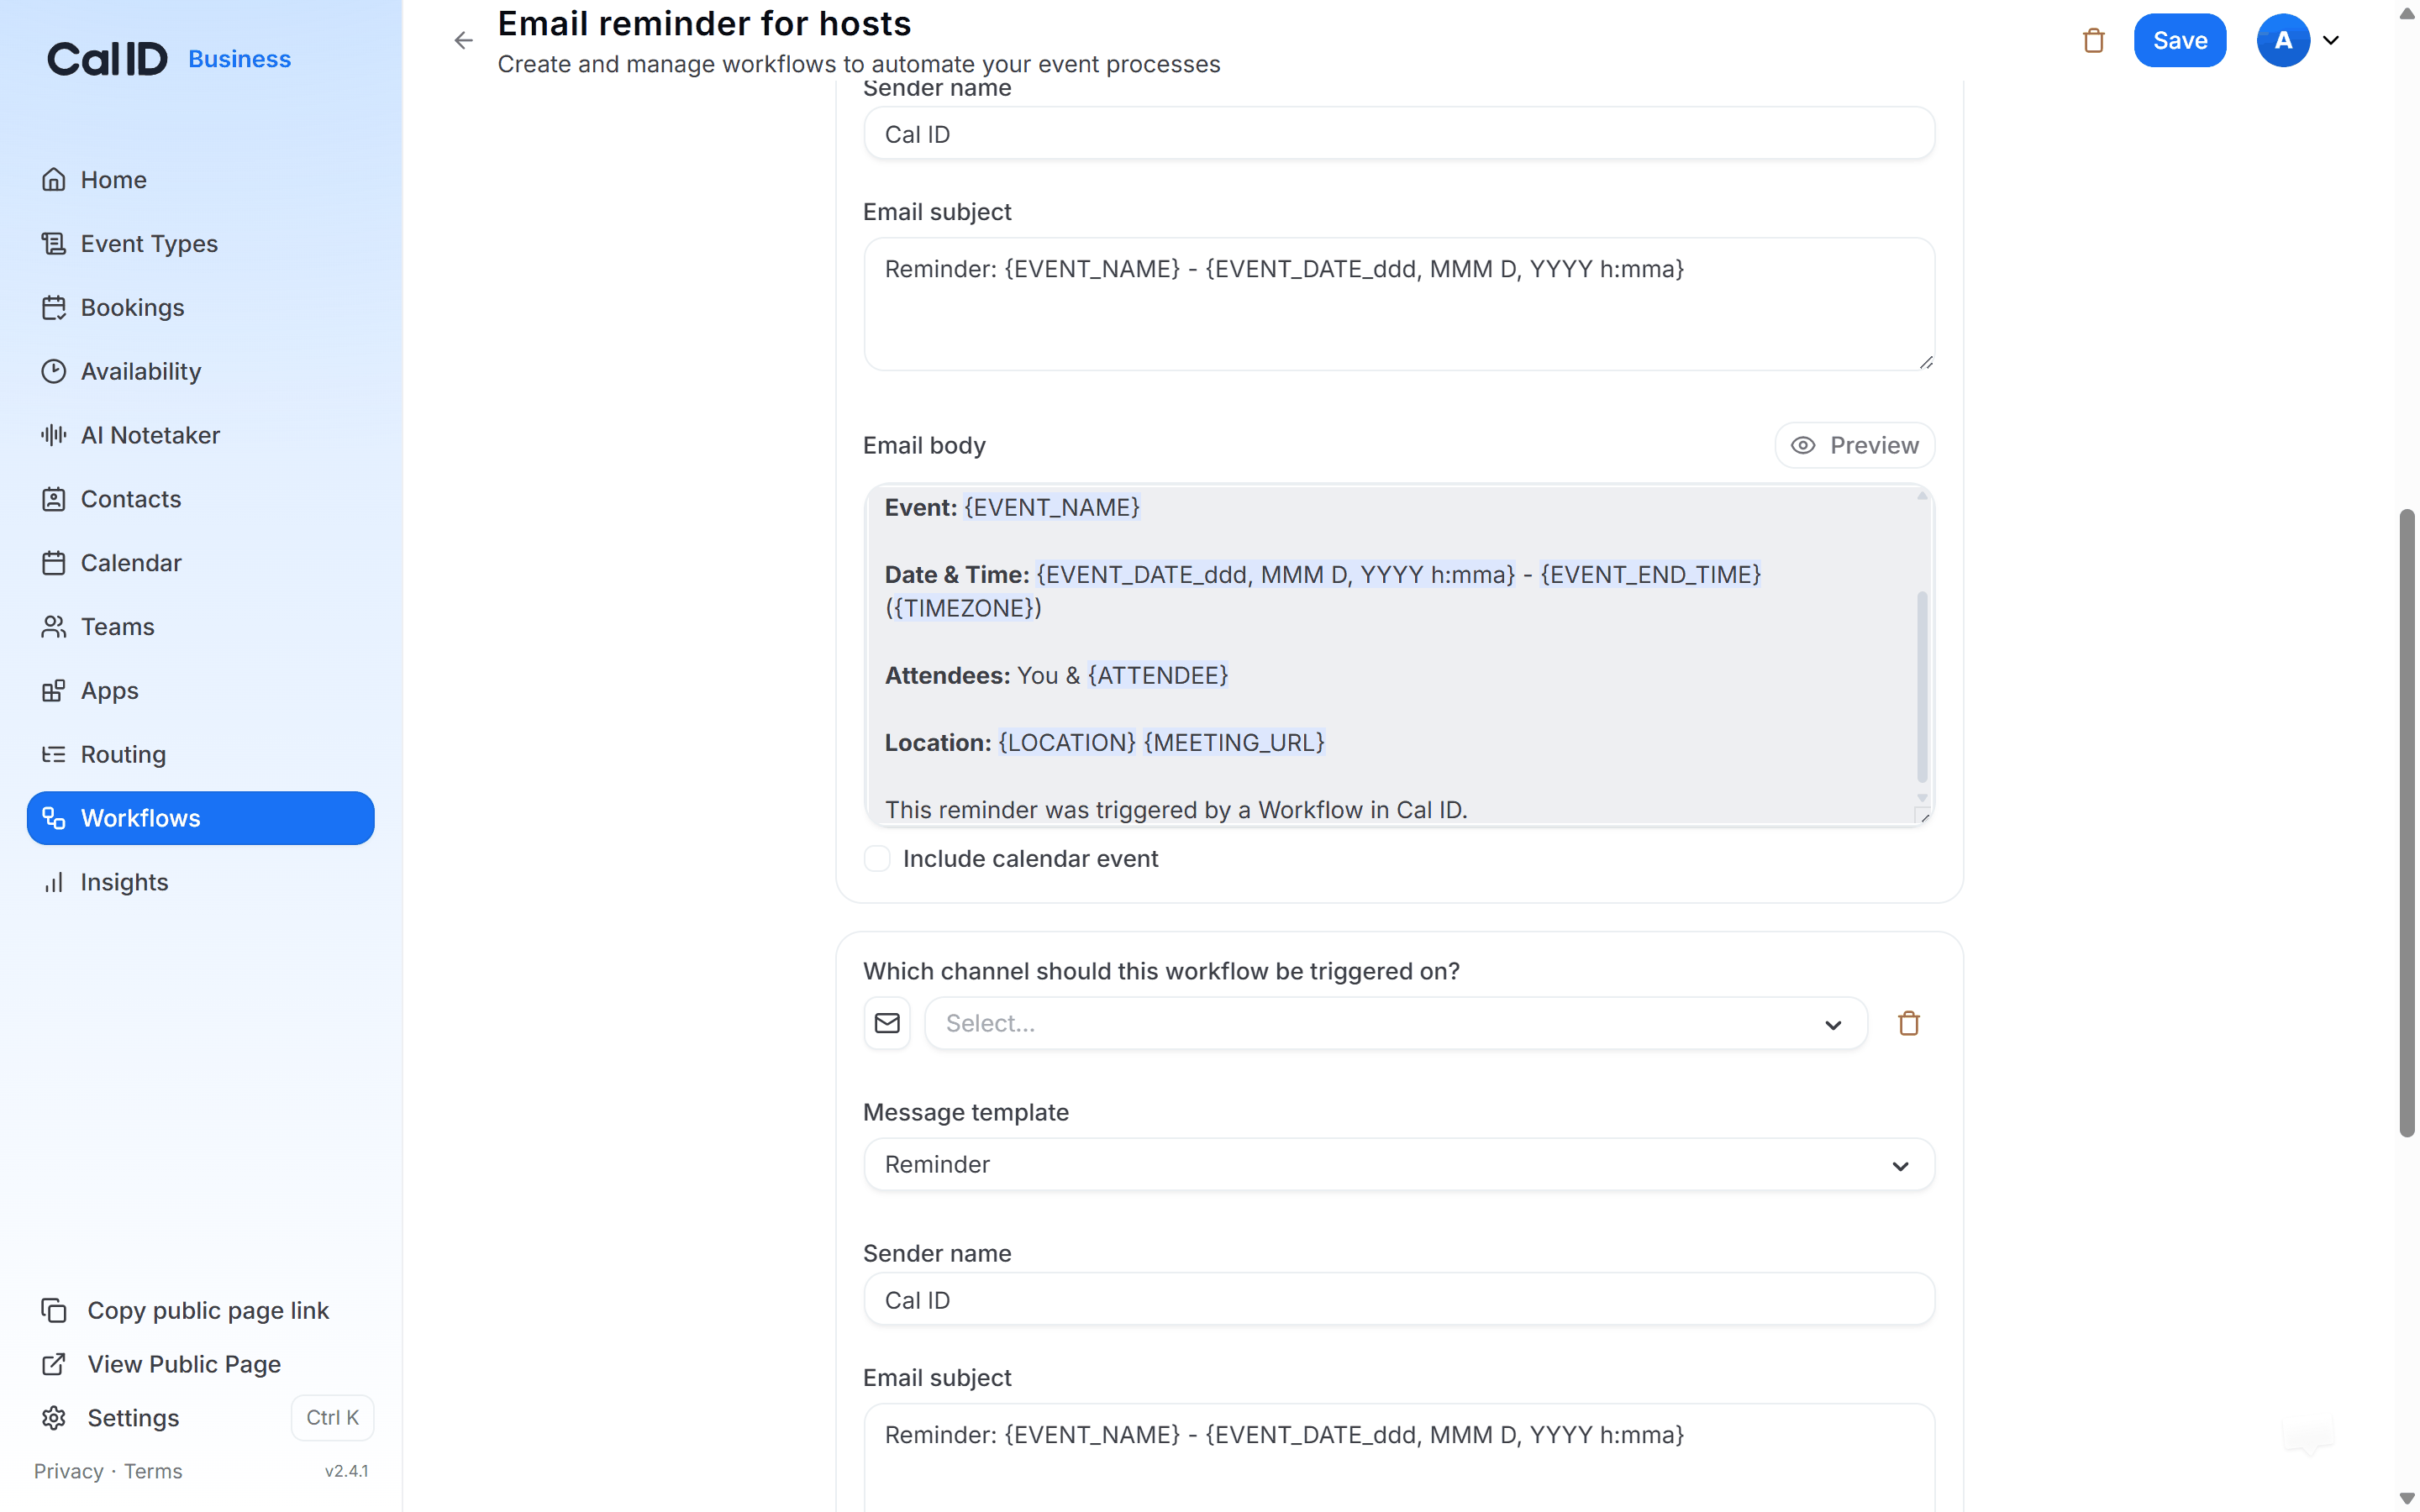The width and height of the screenshot is (2420, 1512).
Task: Click the Workflows icon
Action: click(54, 818)
